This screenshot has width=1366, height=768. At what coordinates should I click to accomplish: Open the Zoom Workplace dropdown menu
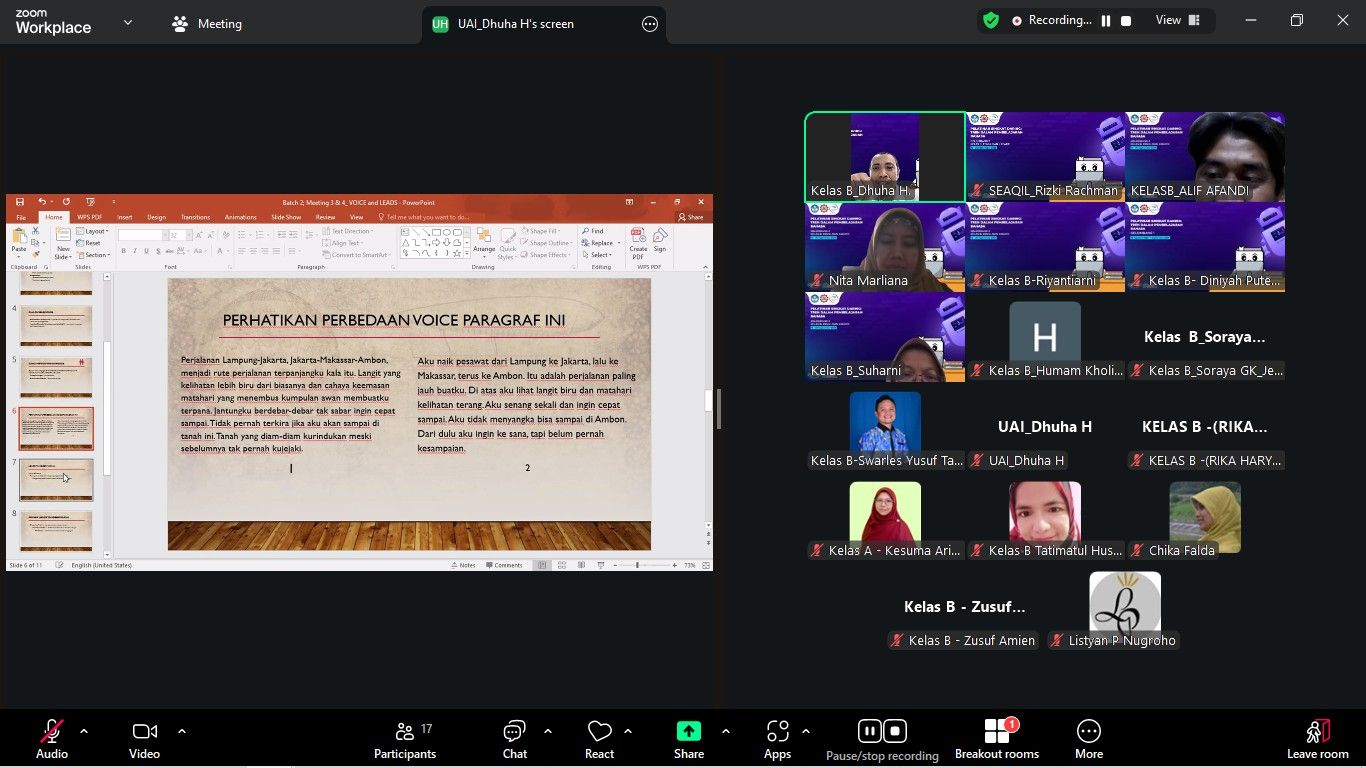(127, 22)
